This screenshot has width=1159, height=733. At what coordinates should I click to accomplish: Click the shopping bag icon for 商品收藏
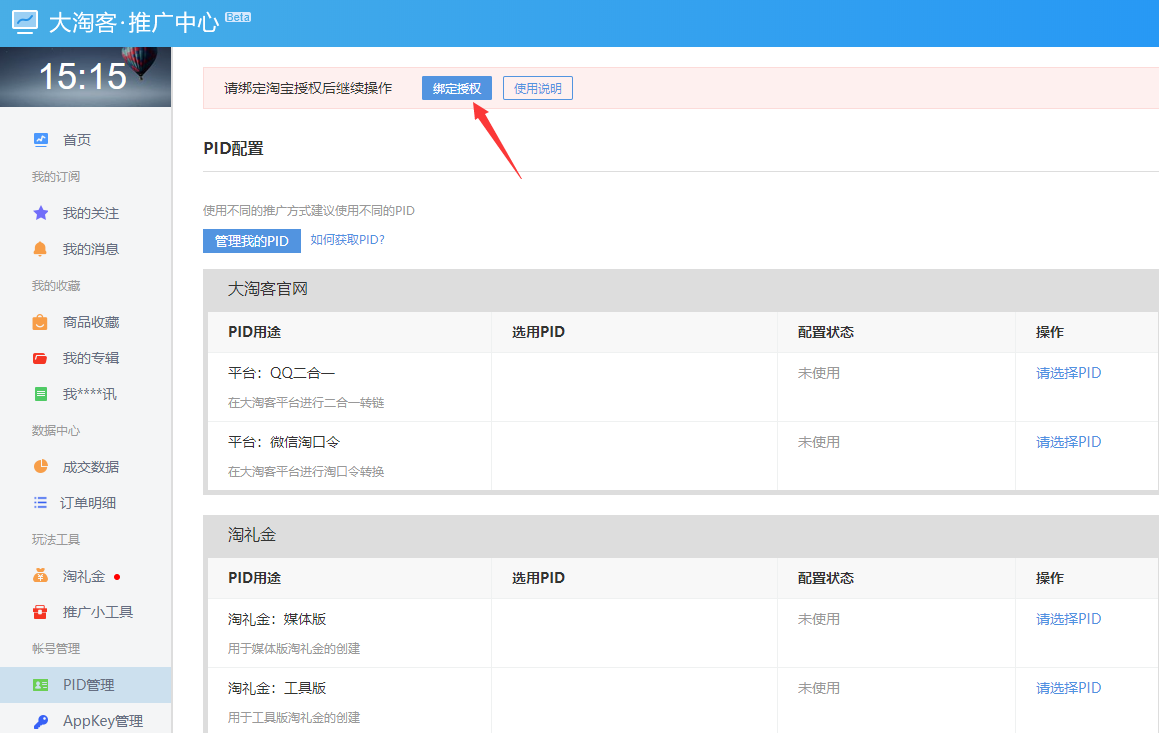(40, 322)
